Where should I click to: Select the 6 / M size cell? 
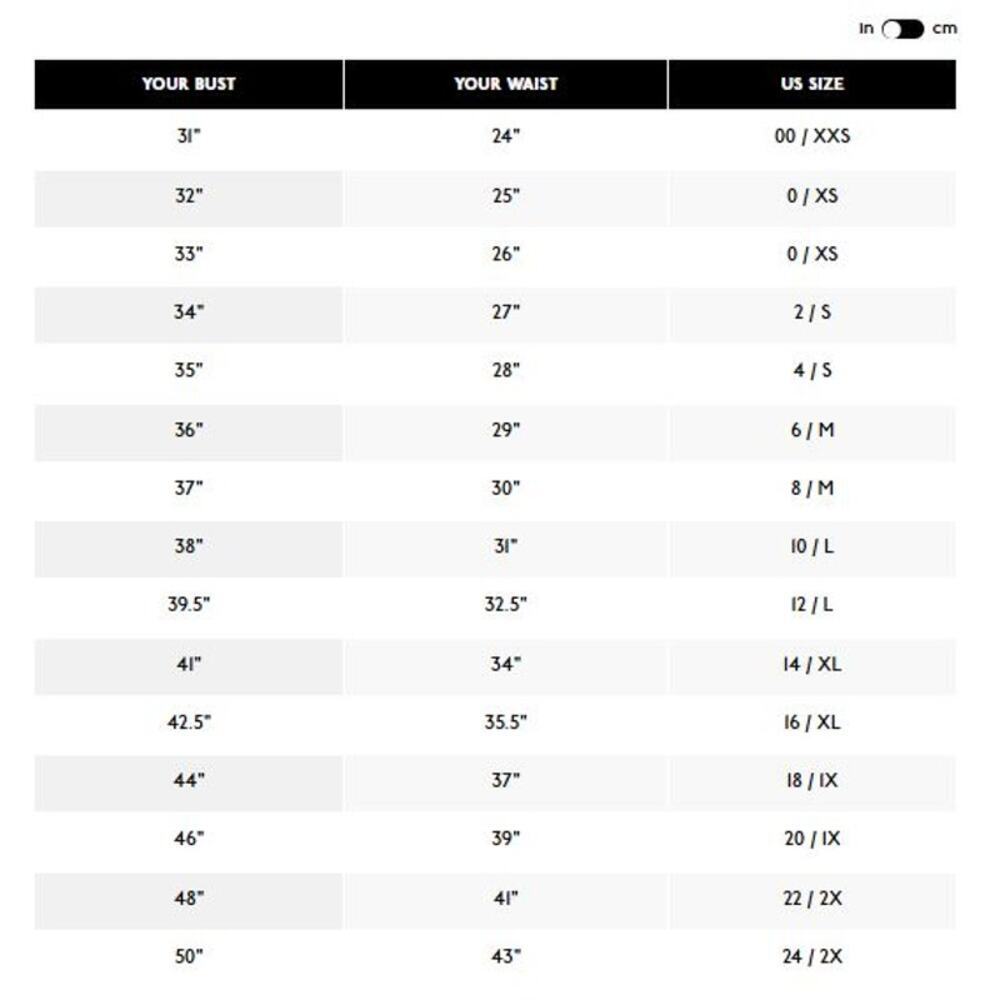coord(812,430)
